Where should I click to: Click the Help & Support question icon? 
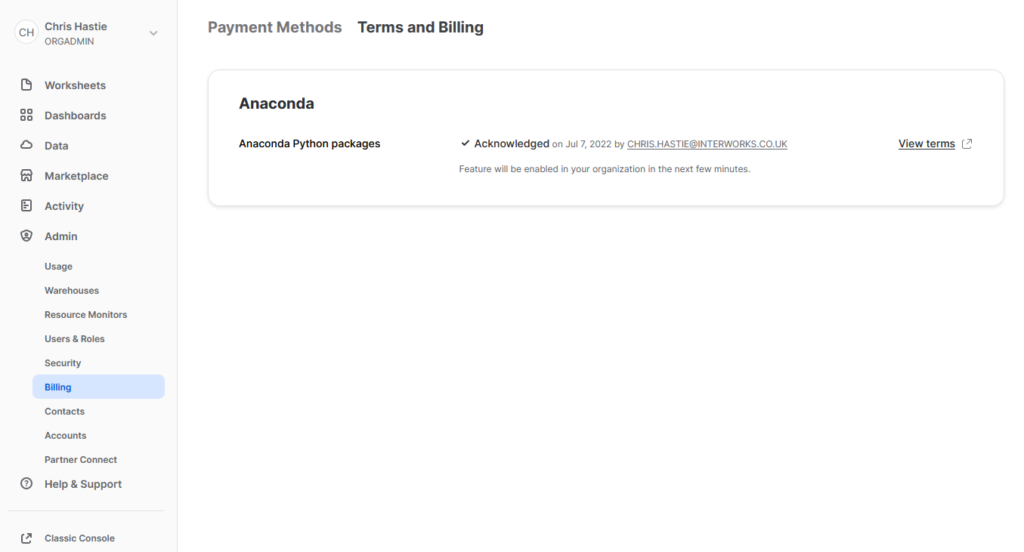[x=27, y=484]
